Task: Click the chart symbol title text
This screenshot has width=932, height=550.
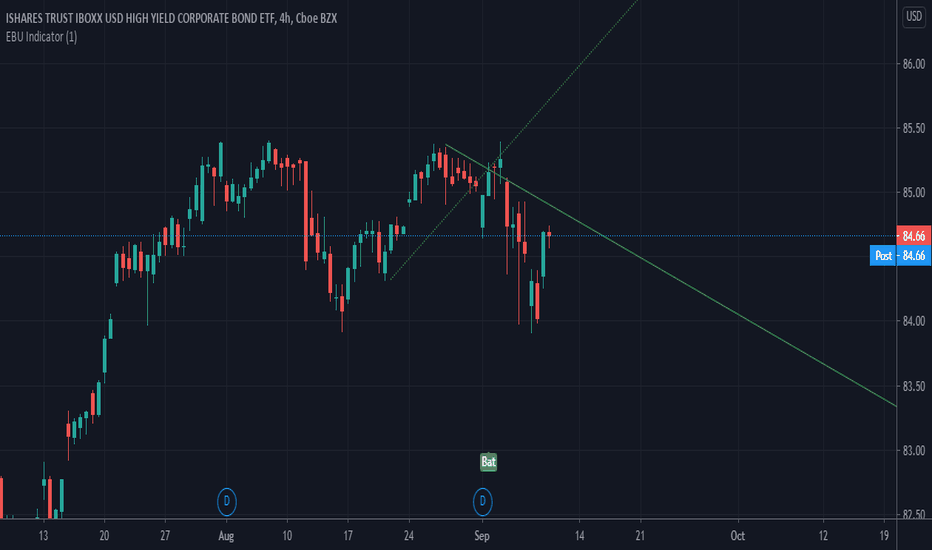Action: coord(171,18)
